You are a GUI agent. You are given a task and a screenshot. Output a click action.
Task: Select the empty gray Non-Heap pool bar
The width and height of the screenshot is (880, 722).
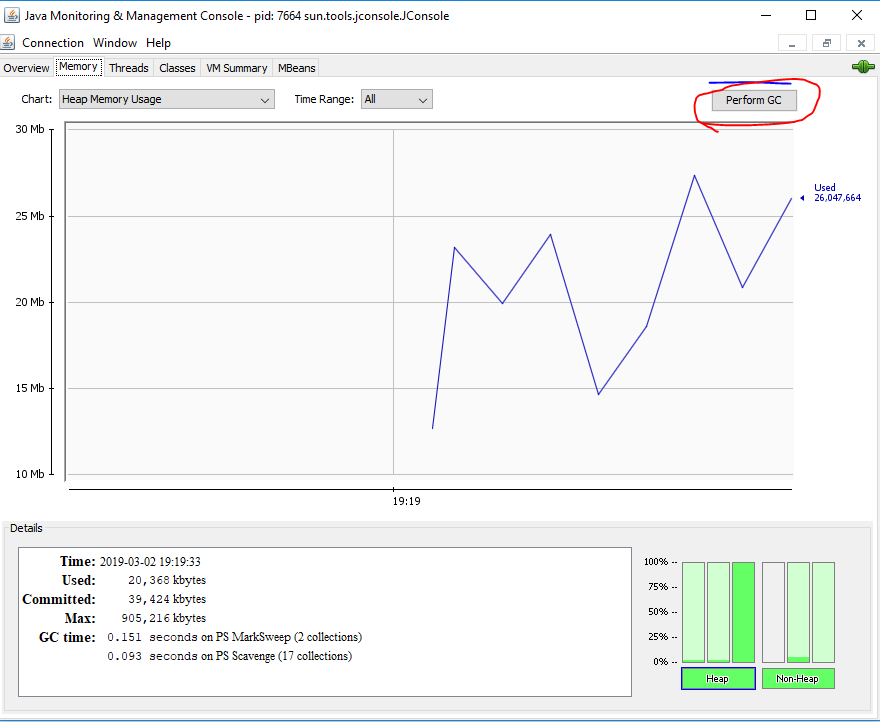773,612
